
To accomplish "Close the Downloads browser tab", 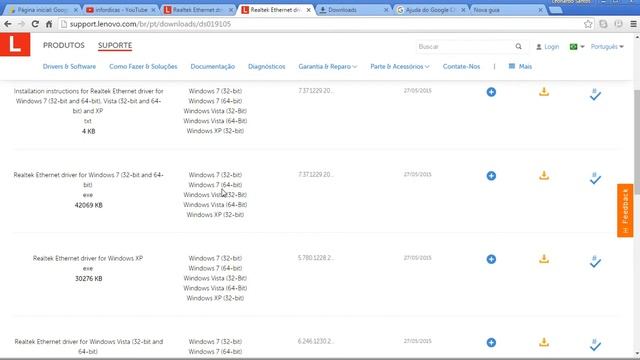I will tap(386, 10).
